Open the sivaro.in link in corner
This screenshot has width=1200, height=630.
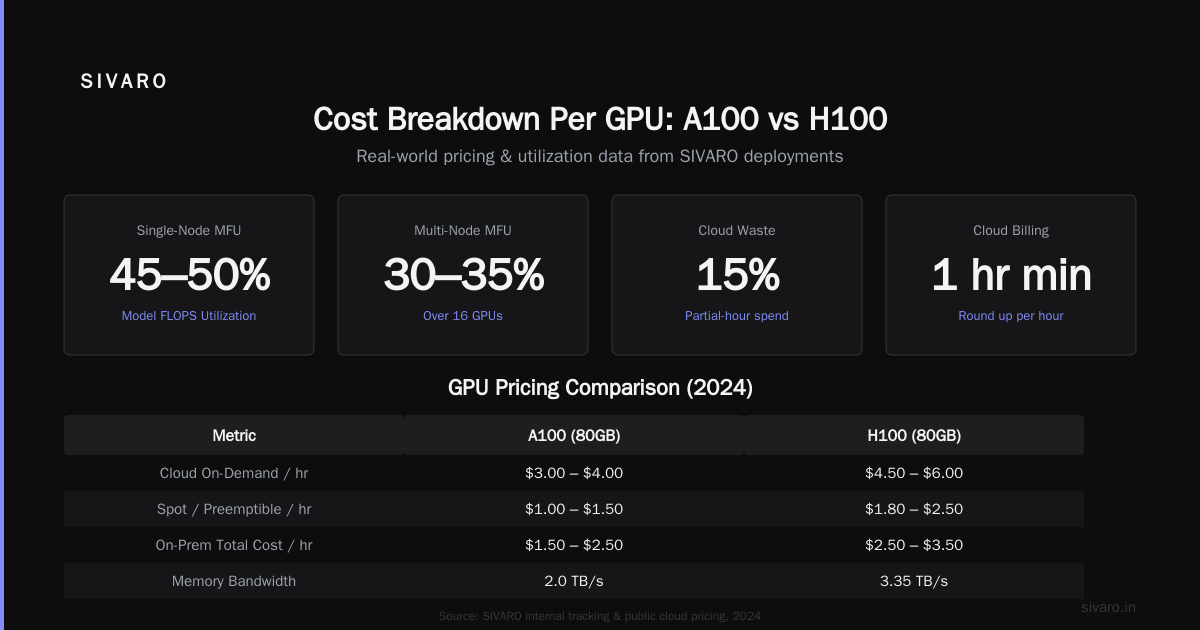coord(1109,607)
